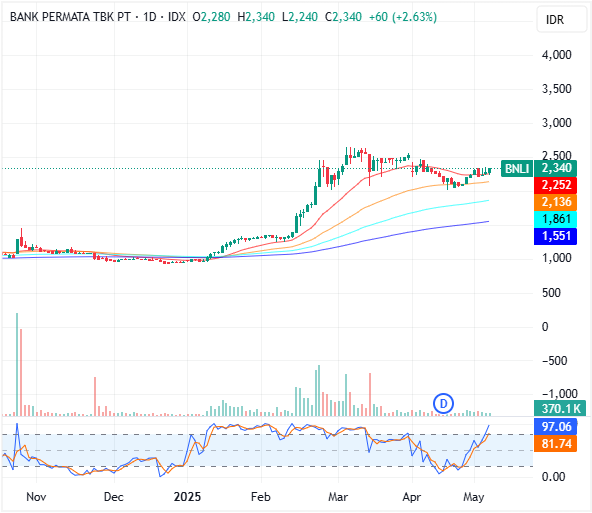
Task: Click the Apr label on time axis
Action: point(412,497)
